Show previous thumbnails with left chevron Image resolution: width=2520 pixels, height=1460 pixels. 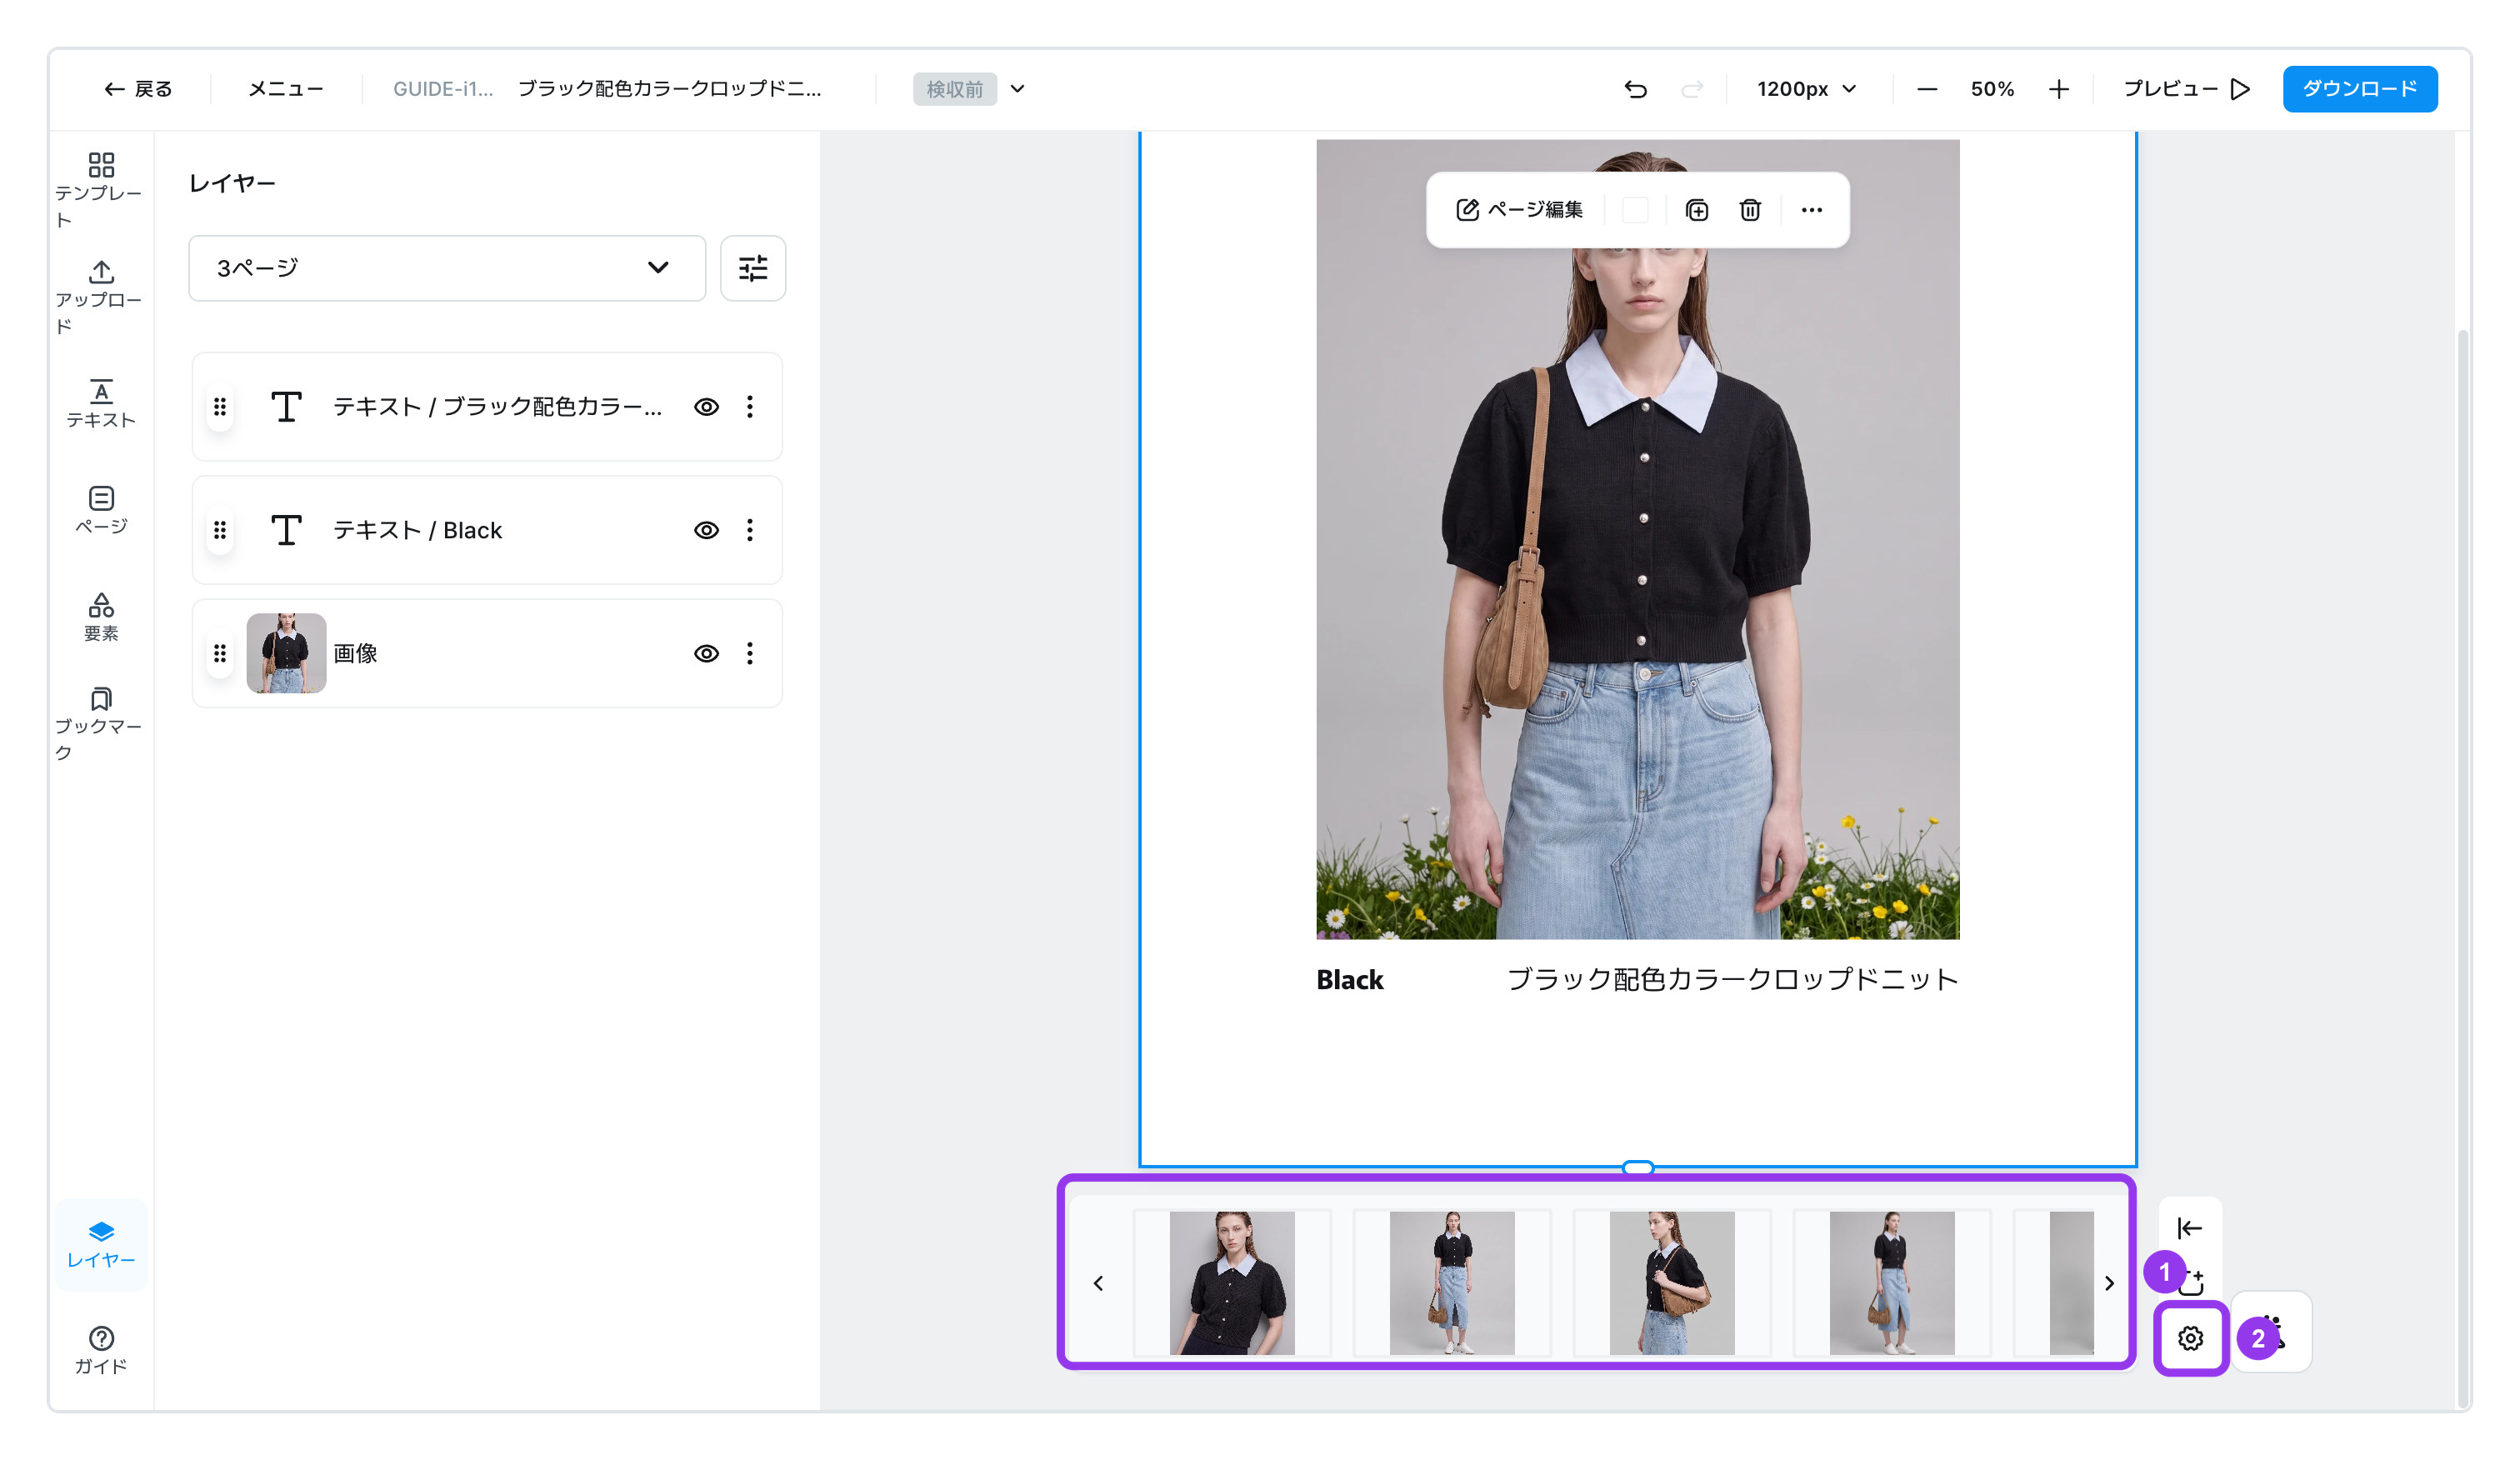pos(1098,1283)
